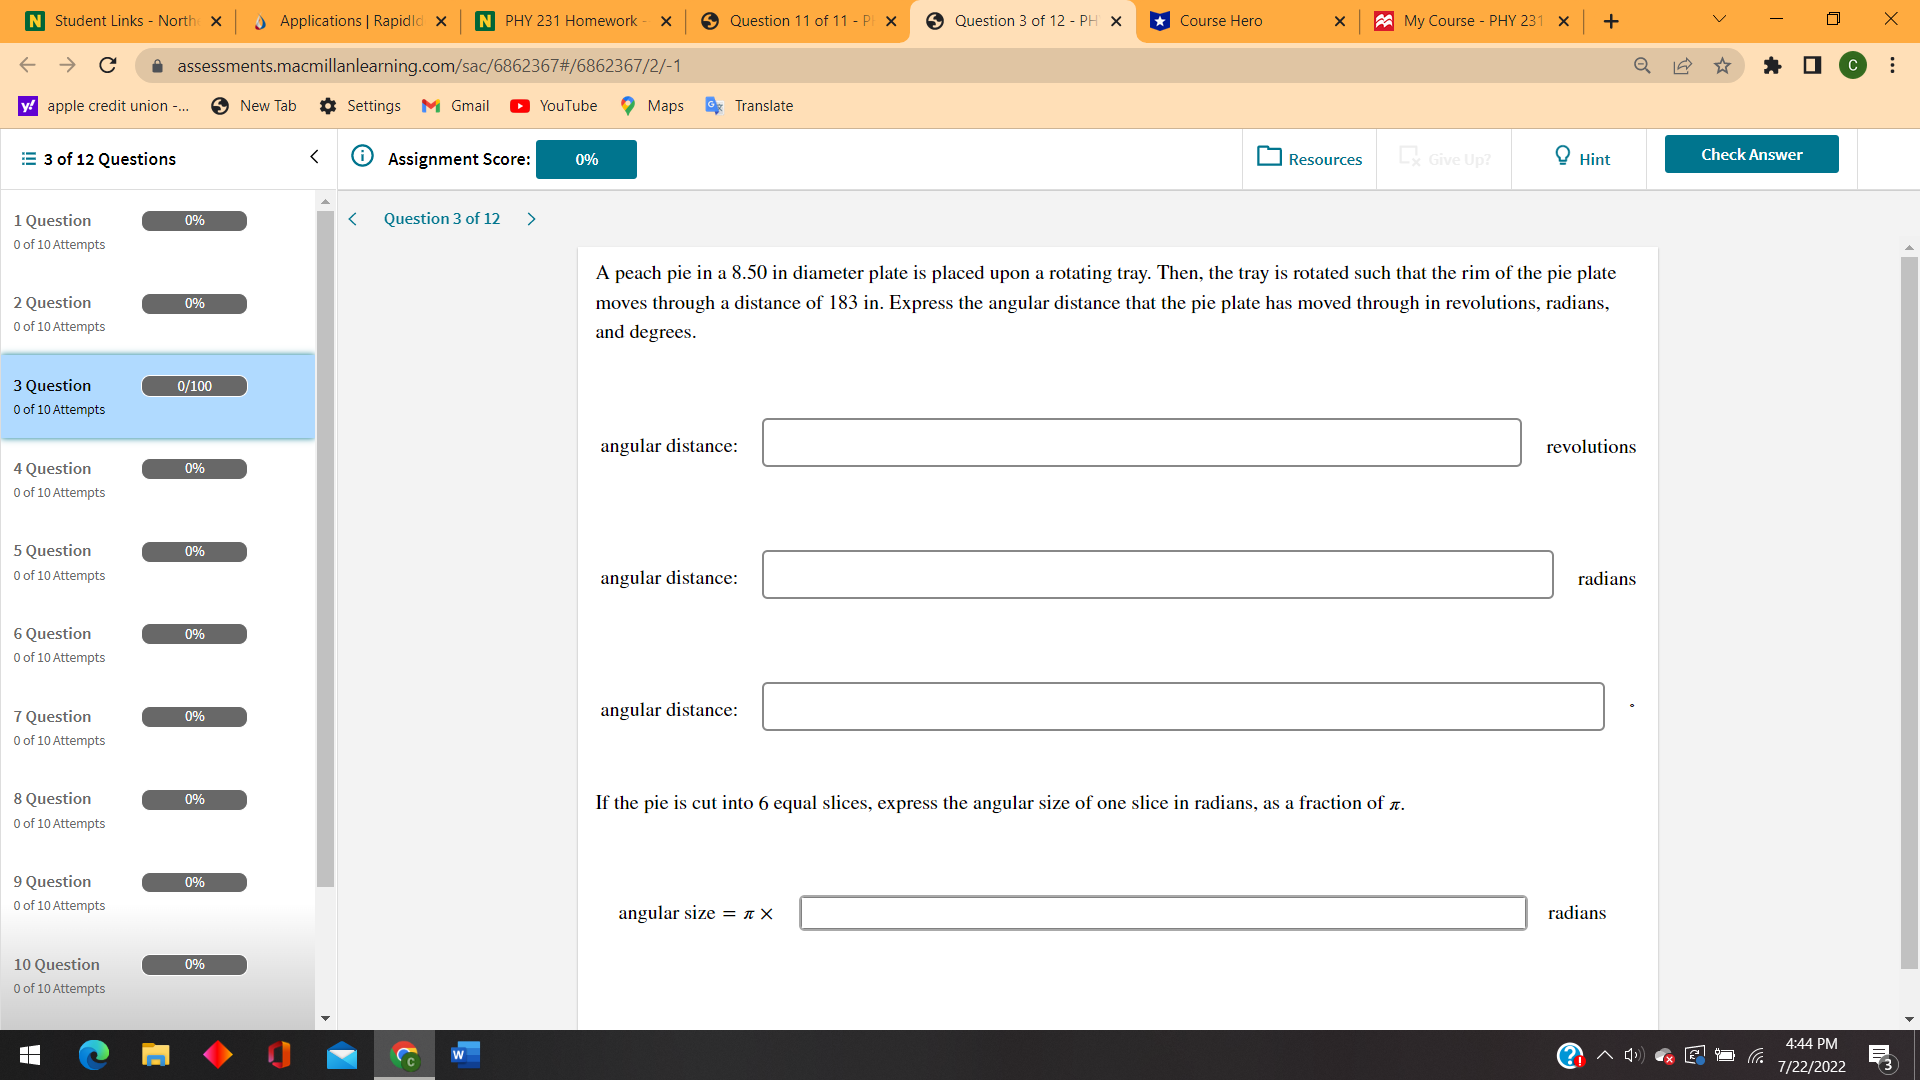
Task: Open the Resources panel
Action: point(1310,158)
